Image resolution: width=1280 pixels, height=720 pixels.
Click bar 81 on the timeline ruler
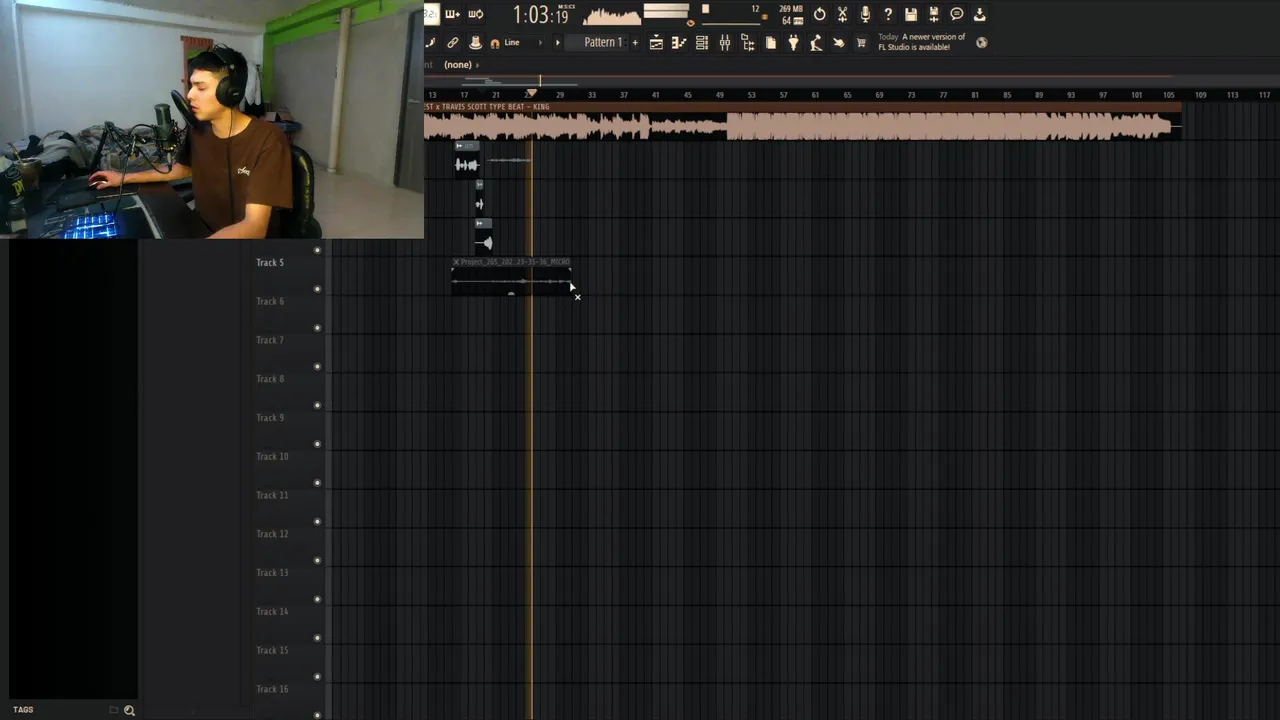pos(975,95)
